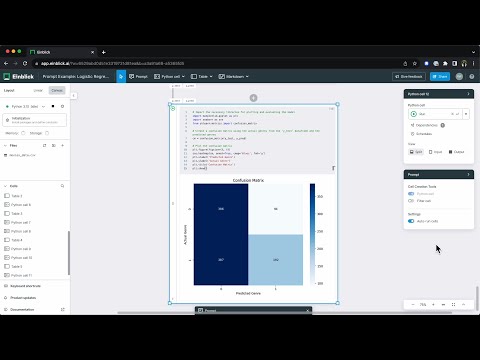Open the Python cell toolbar dropdown

click(x=169, y=77)
